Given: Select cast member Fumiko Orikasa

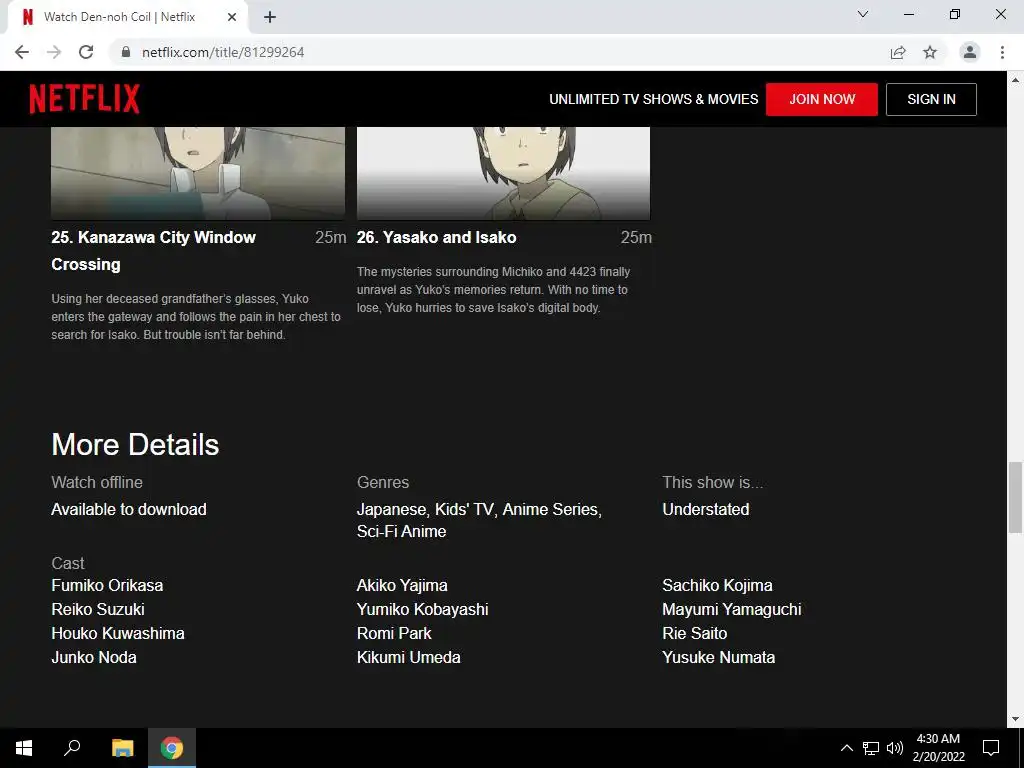Looking at the screenshot, I should [x=107, y=585].
